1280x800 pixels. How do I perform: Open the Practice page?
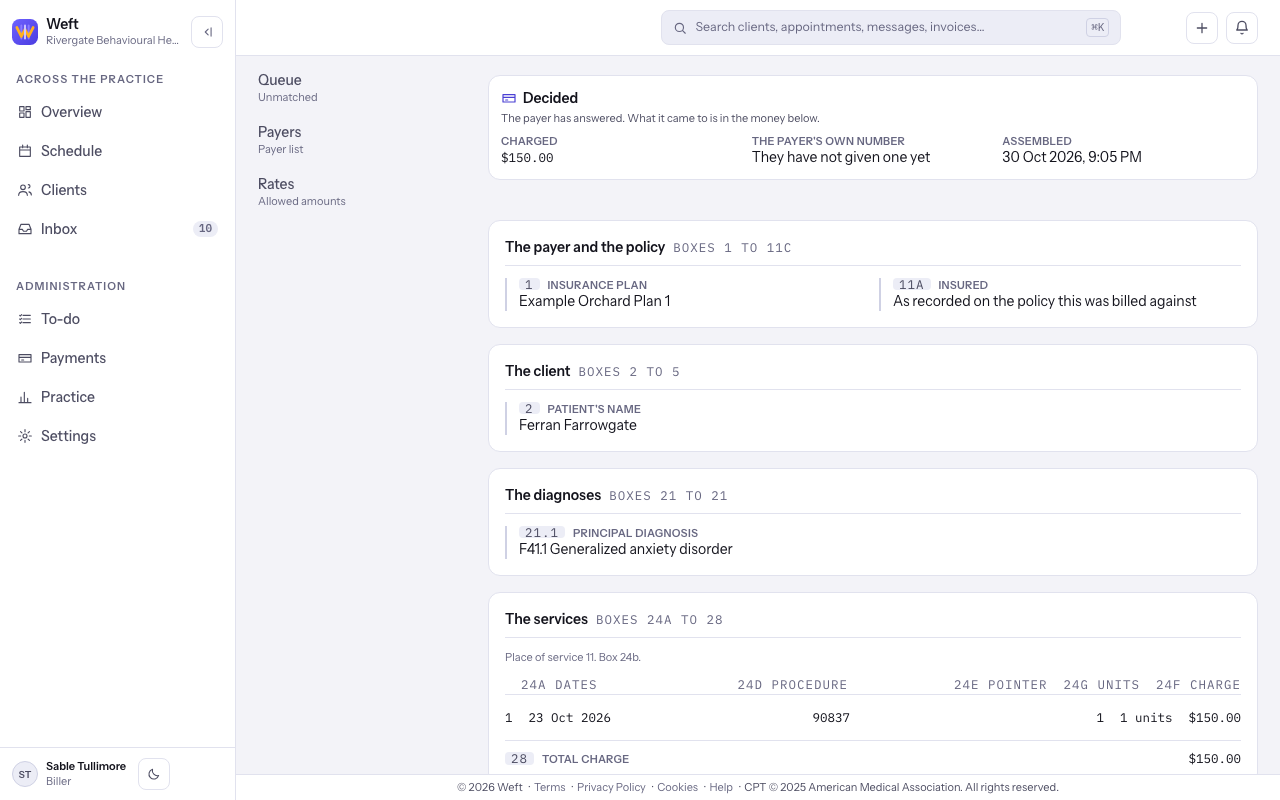coord(118,397)
